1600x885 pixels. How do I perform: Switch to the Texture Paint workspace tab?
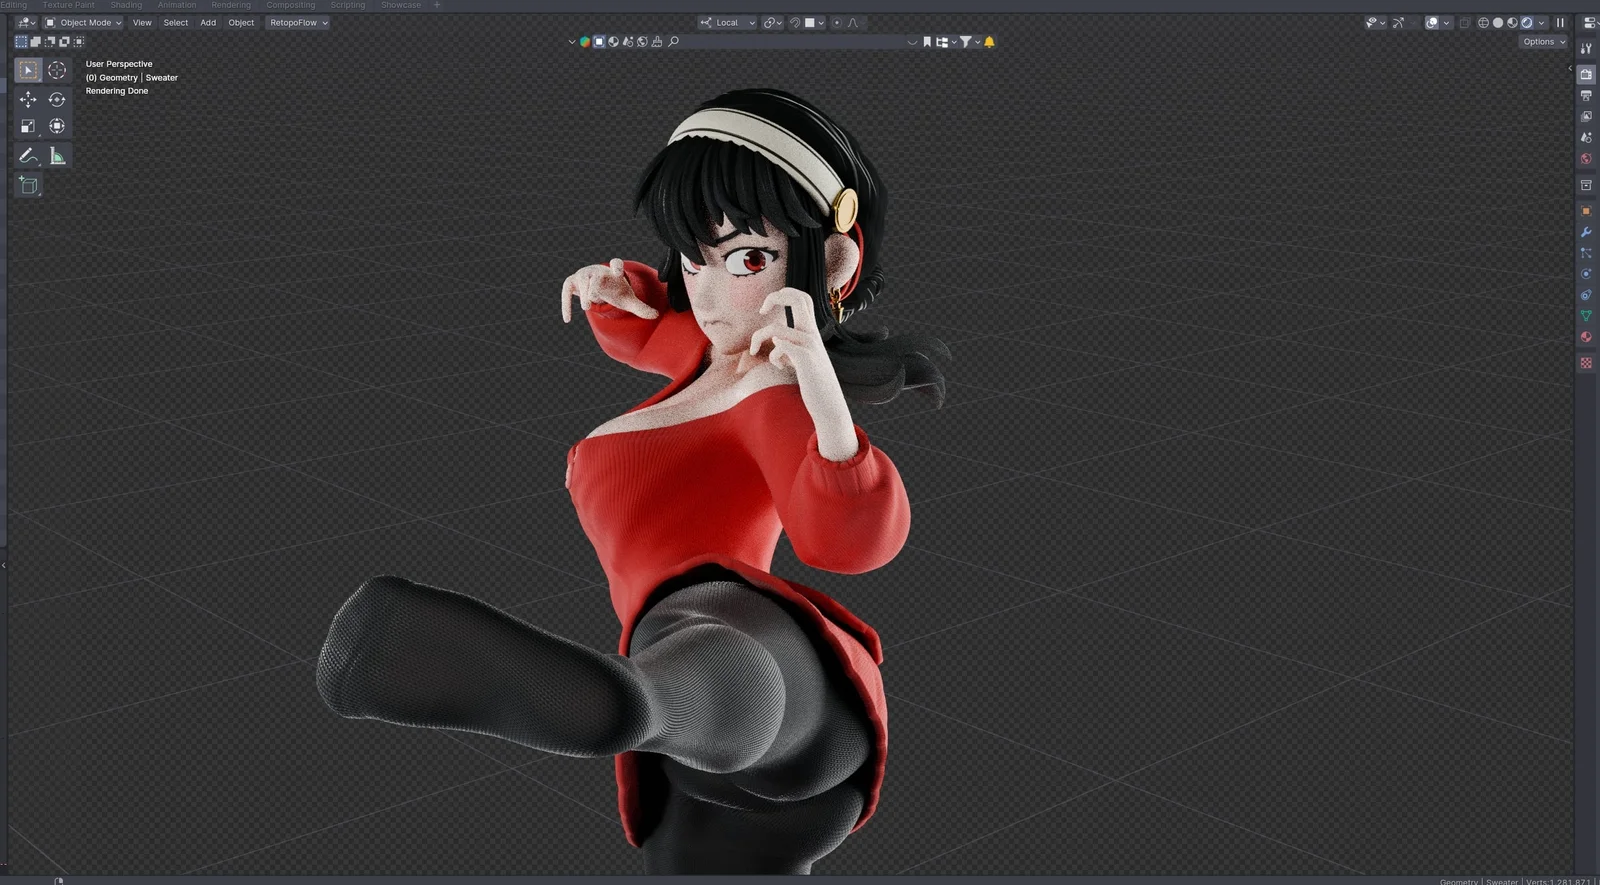tap(68, 5)
